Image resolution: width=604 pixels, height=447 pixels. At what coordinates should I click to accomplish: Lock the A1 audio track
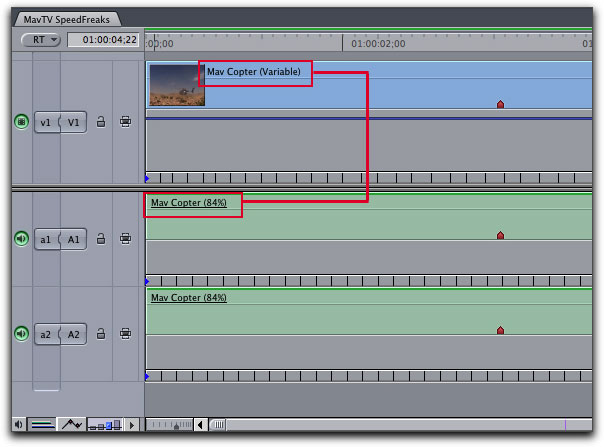(x=100, y=238)
